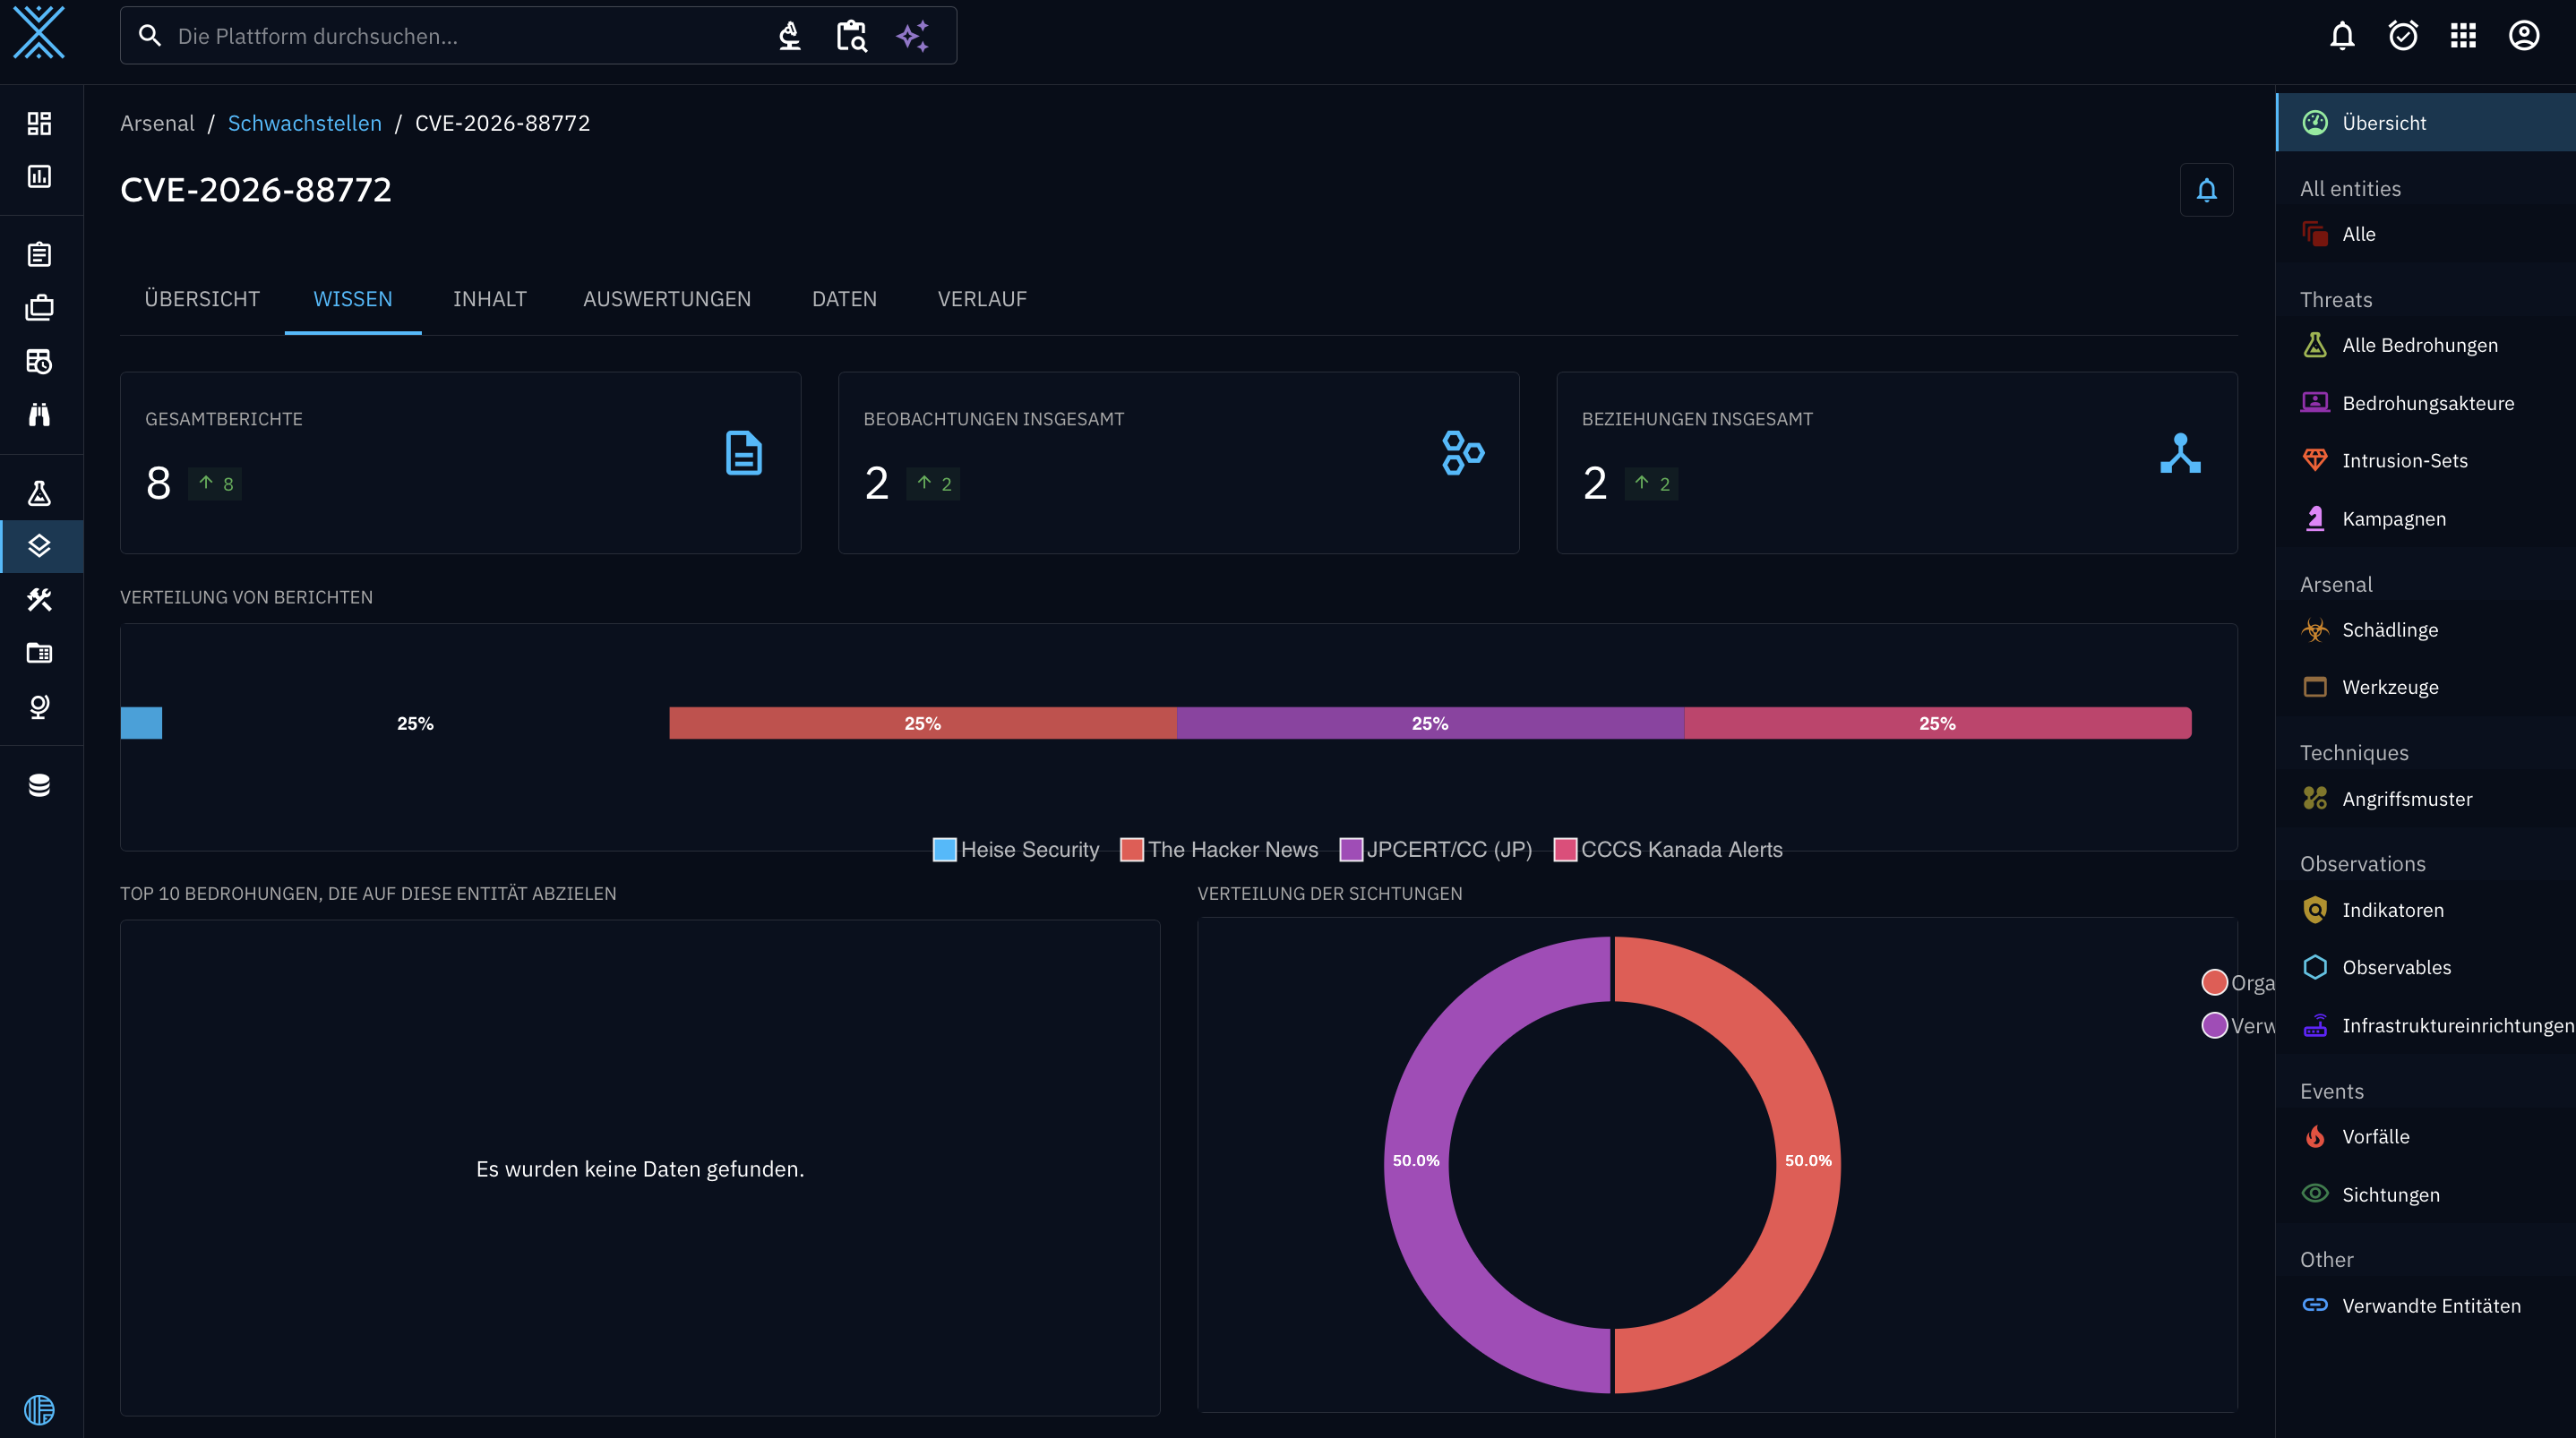Viewport: 2576px width, 1438px height.
Task: Click the microscope investigation icon in the search bar
Action: coord(790,36)
